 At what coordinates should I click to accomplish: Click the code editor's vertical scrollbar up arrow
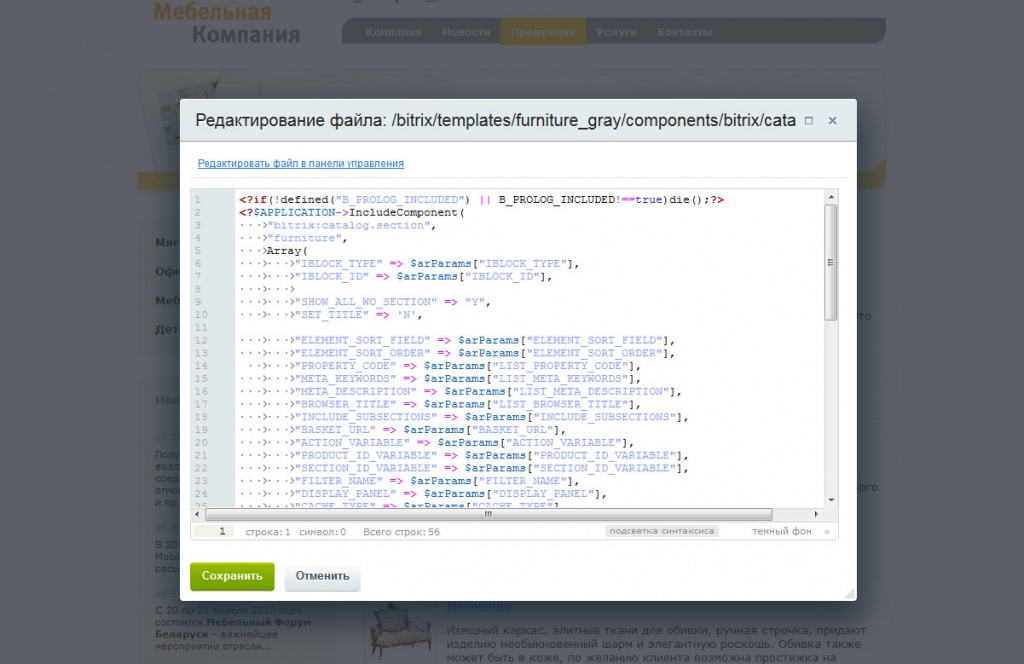[x=831, y=197]
